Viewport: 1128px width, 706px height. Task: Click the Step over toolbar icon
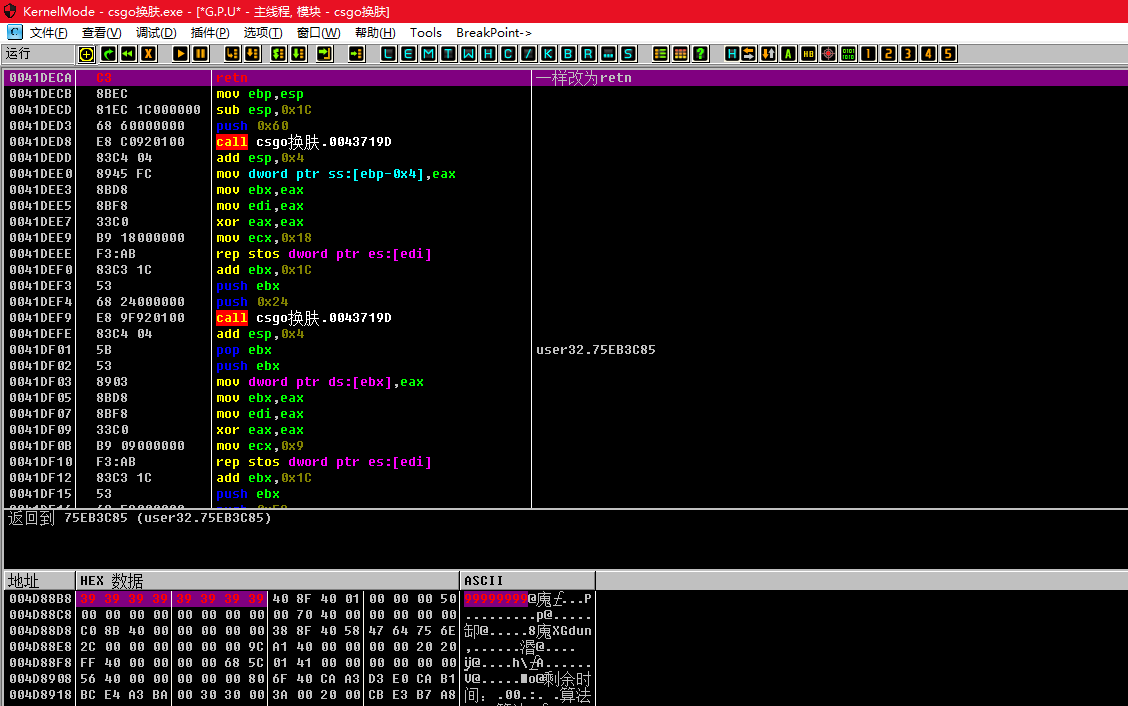[x=253, y=54]
